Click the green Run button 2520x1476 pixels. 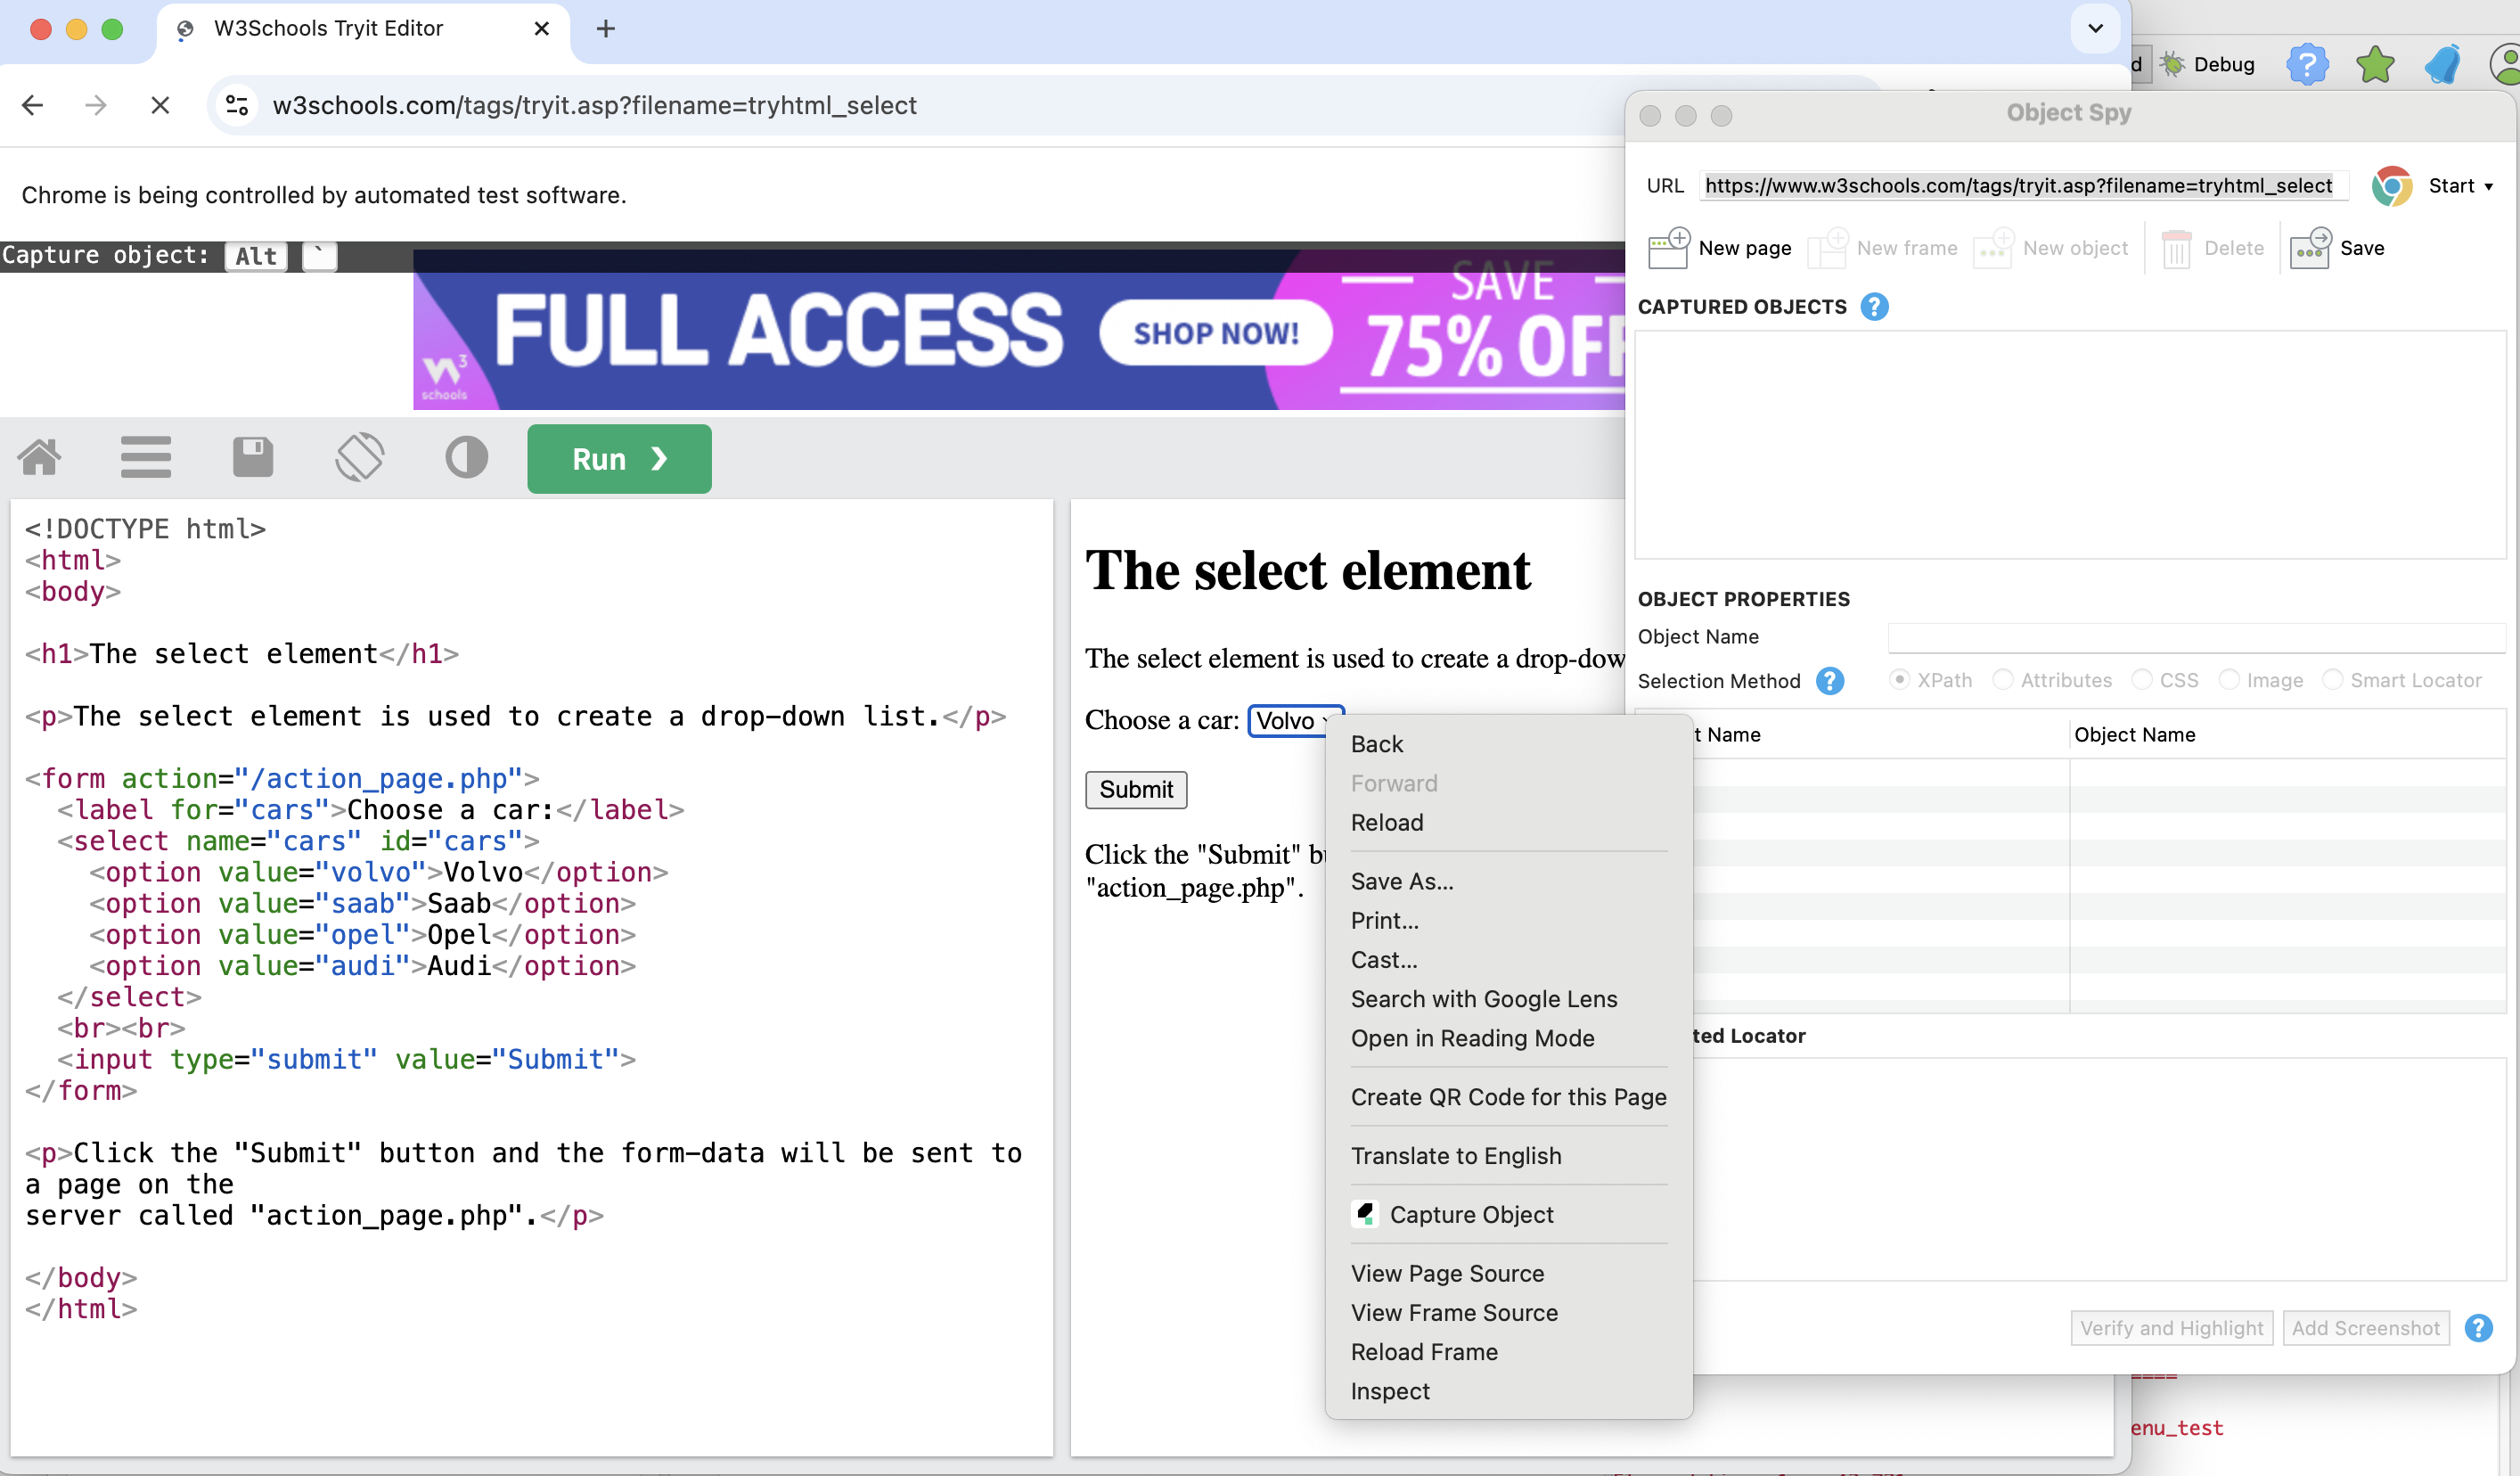(x=618, y=459)
